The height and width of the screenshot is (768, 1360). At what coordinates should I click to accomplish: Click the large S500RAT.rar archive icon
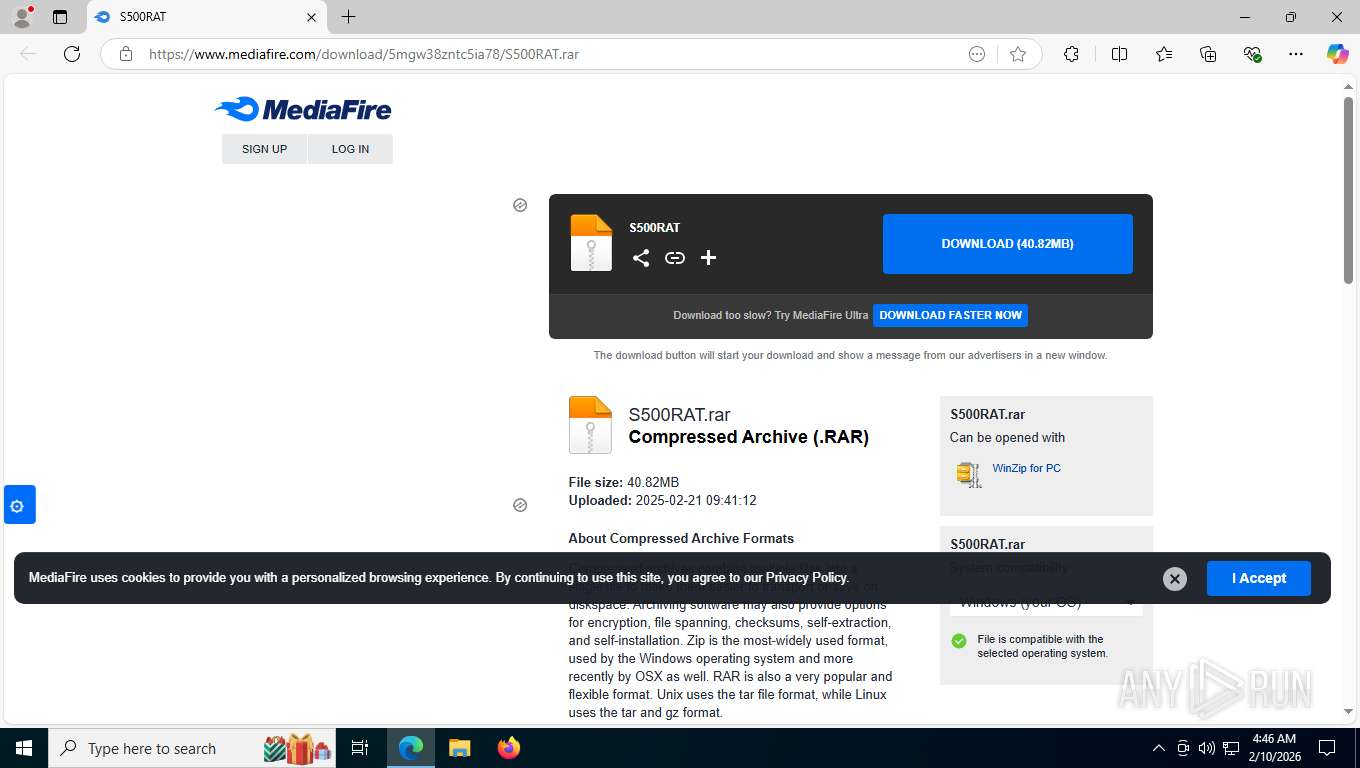click(x=590, y=425)
